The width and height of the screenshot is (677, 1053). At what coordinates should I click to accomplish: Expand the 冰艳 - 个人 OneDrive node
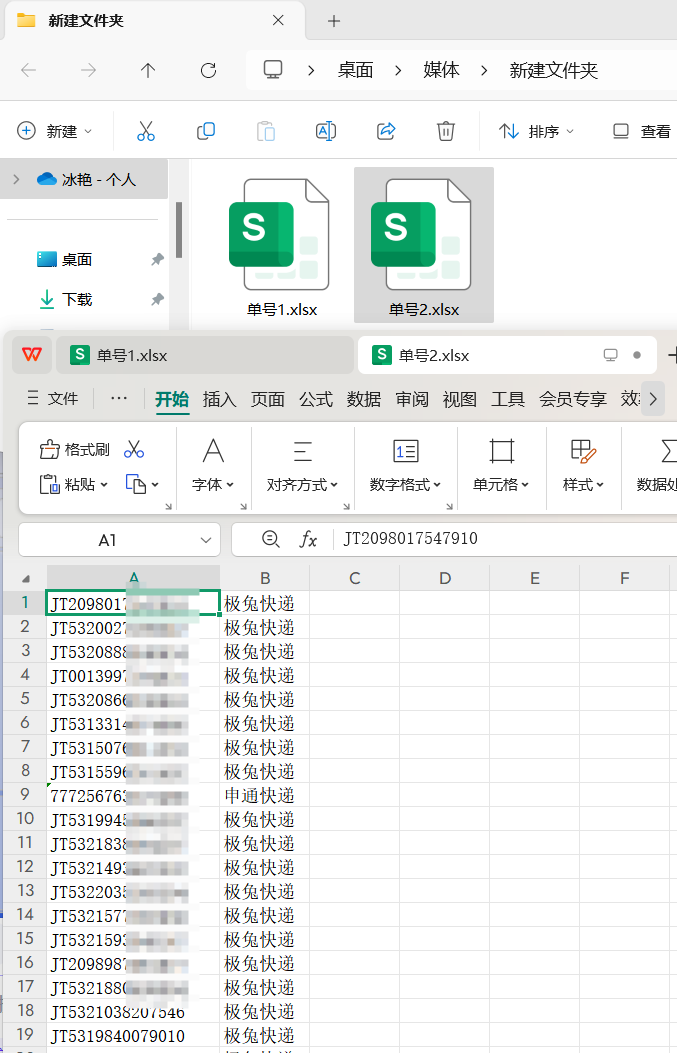(x=17, y=179)
